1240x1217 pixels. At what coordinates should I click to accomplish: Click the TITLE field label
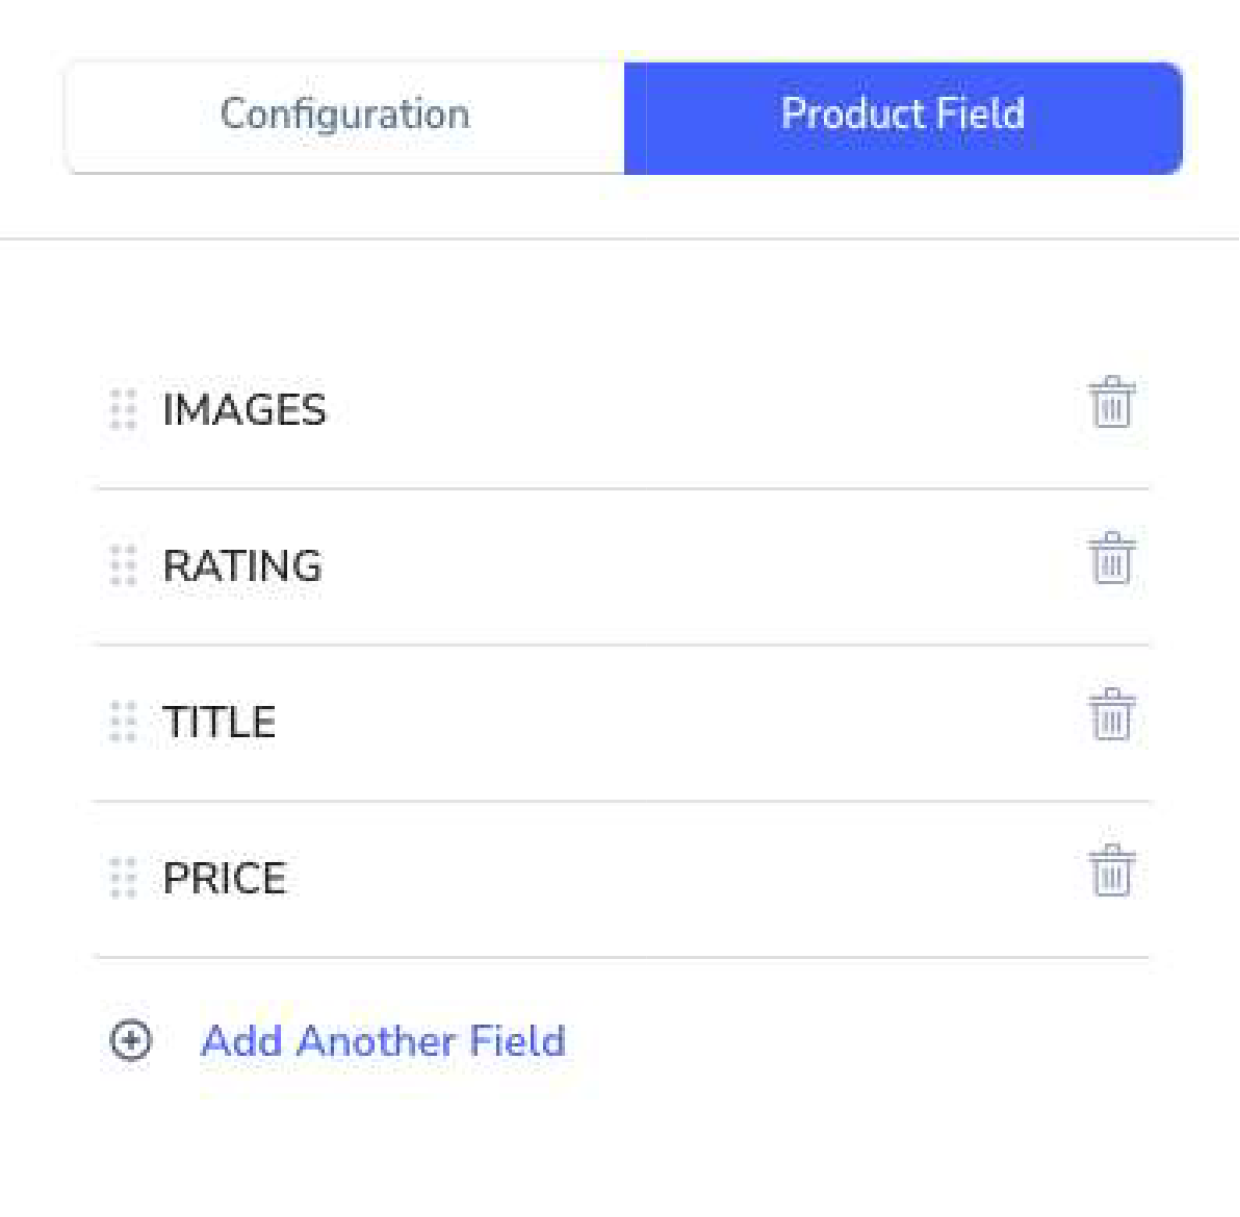(219, 722)
